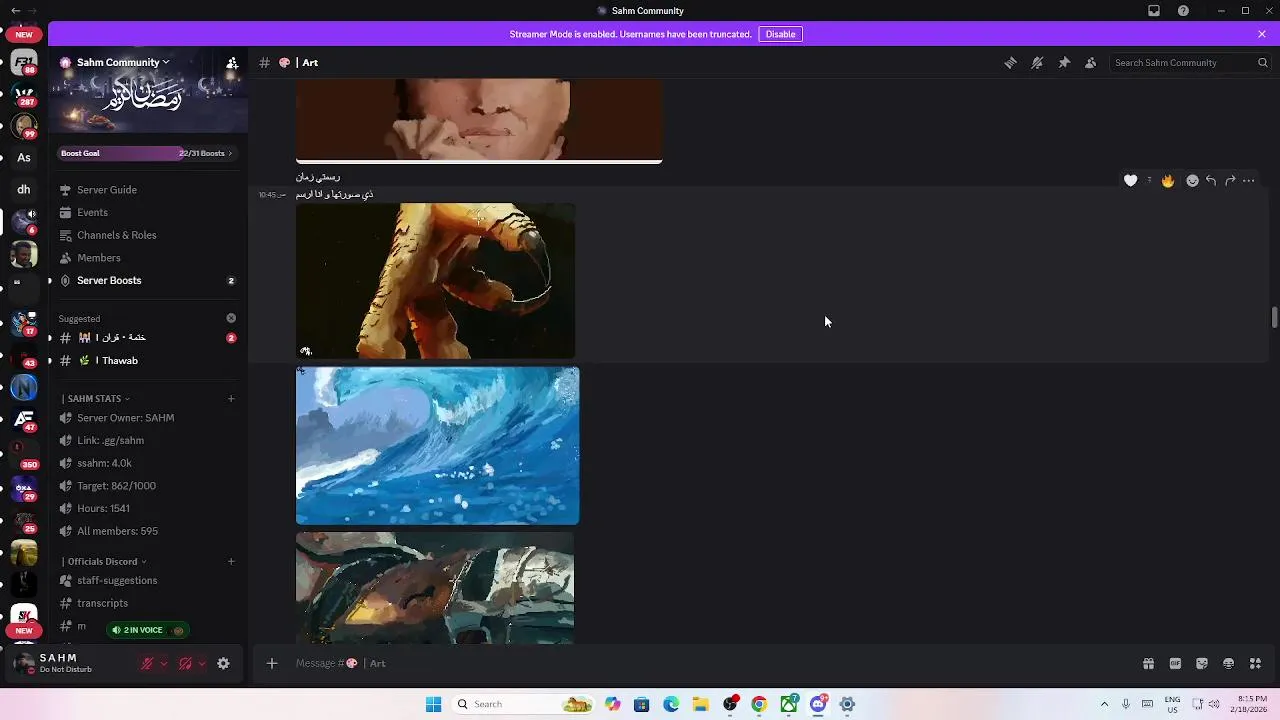Forward the message with right arrow icon
Image resolution: width=1280 pixels, height=720 pixels.
click(1230, 180)
